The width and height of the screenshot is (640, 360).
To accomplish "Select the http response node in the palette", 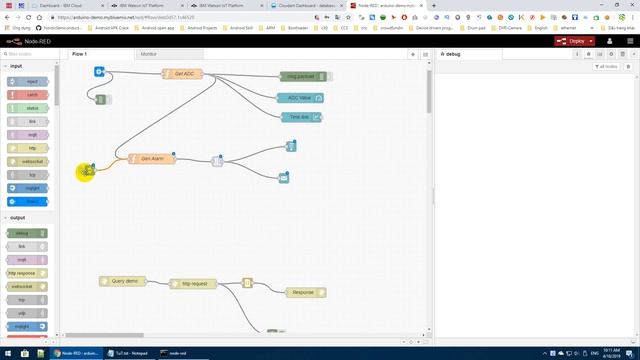I will (x=27, y=273).
